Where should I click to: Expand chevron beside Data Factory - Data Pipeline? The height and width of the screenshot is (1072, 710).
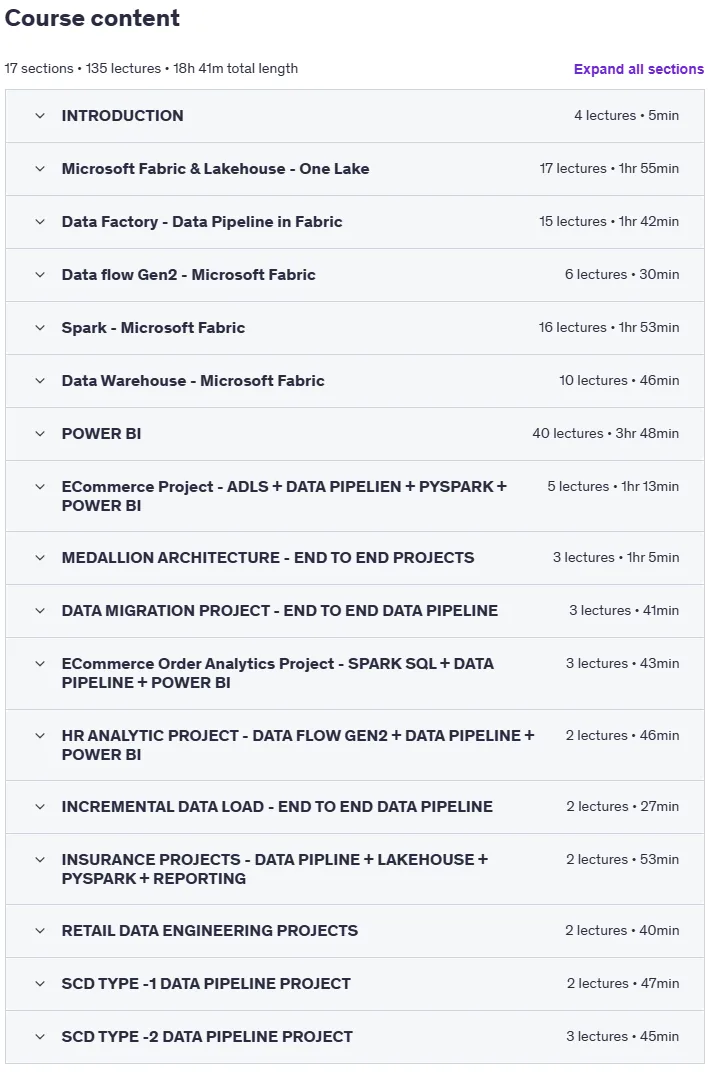click(40, 222)
